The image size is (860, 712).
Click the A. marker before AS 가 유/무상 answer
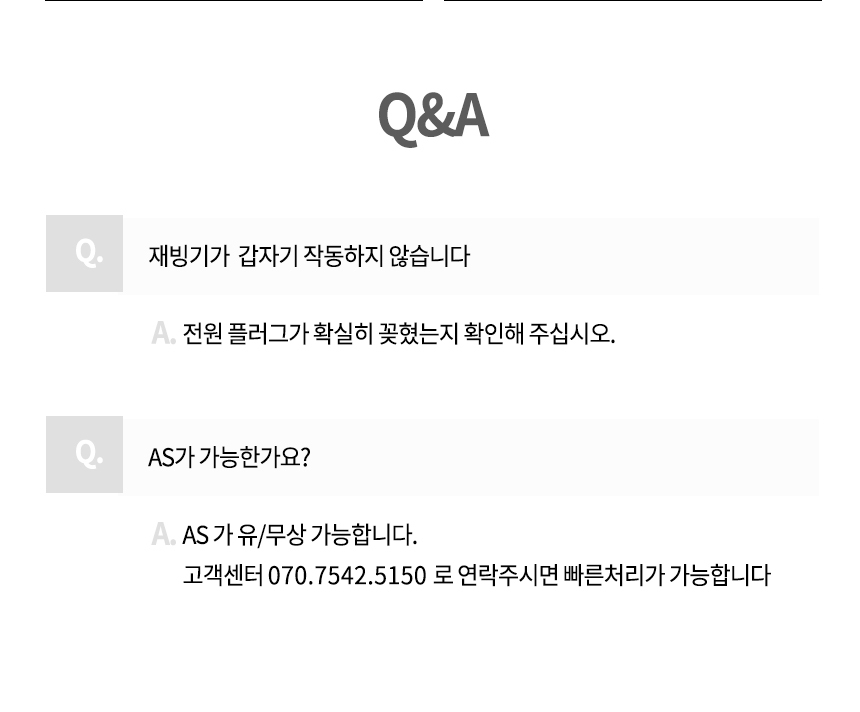pyautogui.click(x=163, y=534)
